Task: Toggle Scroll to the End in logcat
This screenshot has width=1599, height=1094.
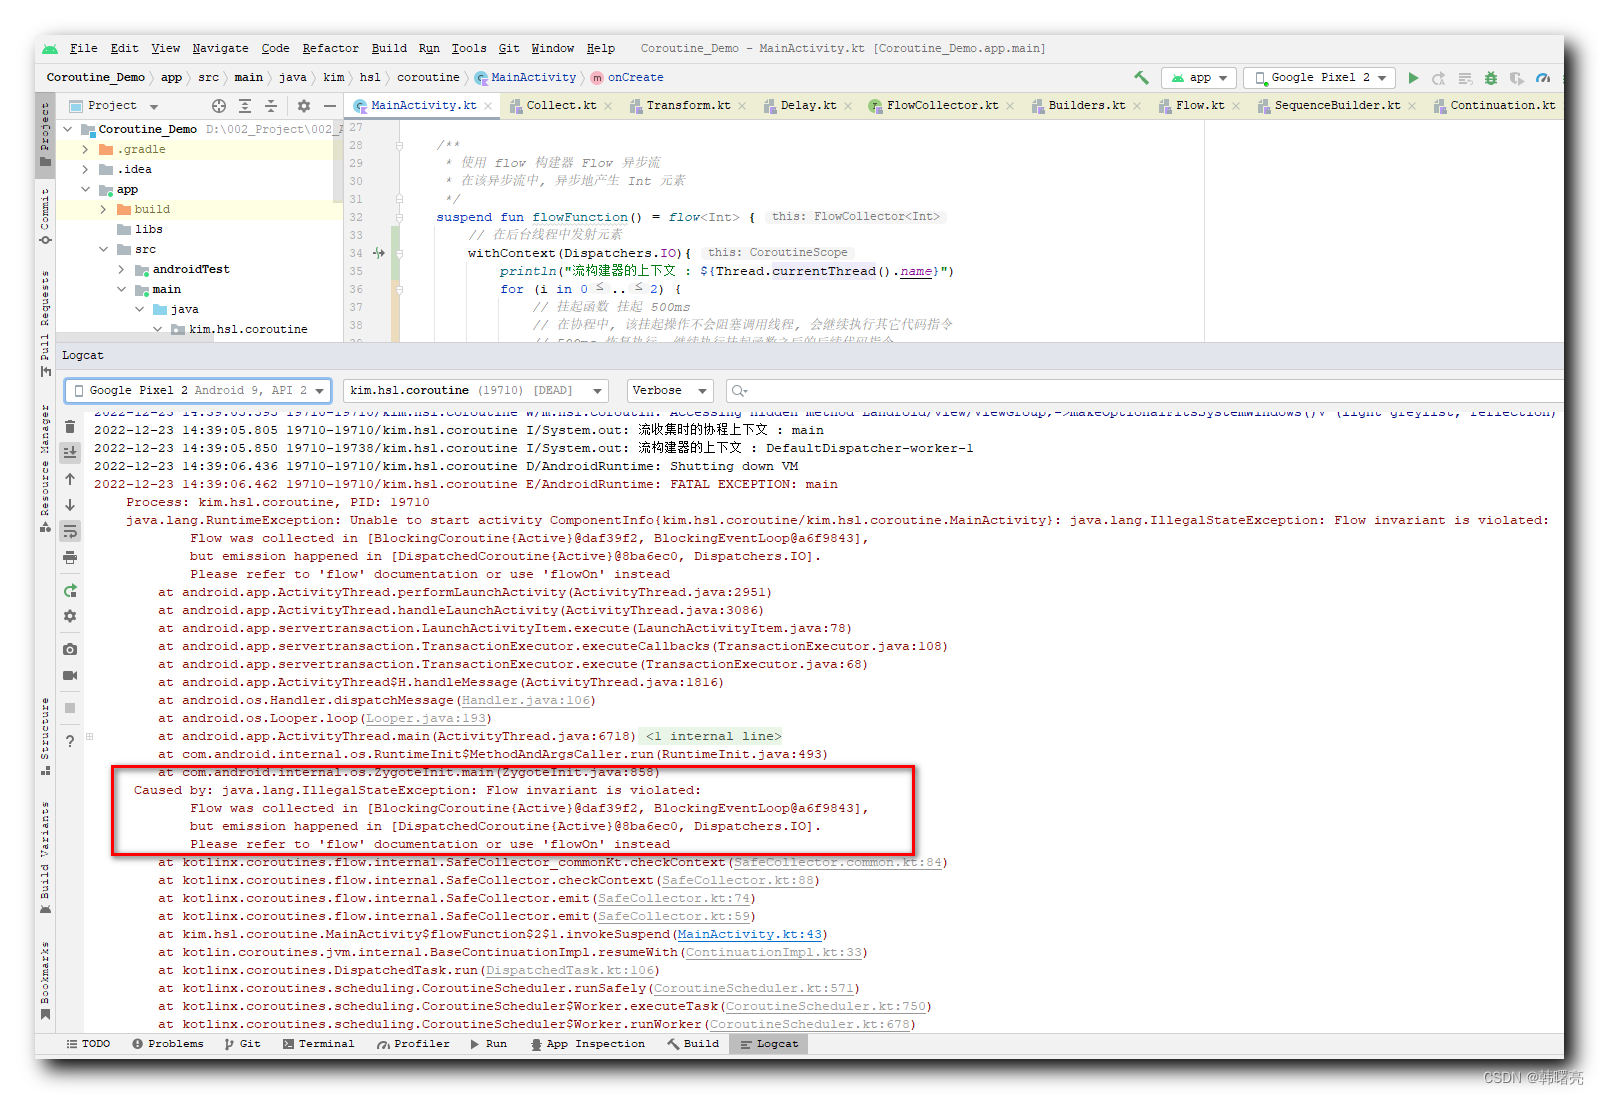Action: pyautogui.click(x=70, y=453)
